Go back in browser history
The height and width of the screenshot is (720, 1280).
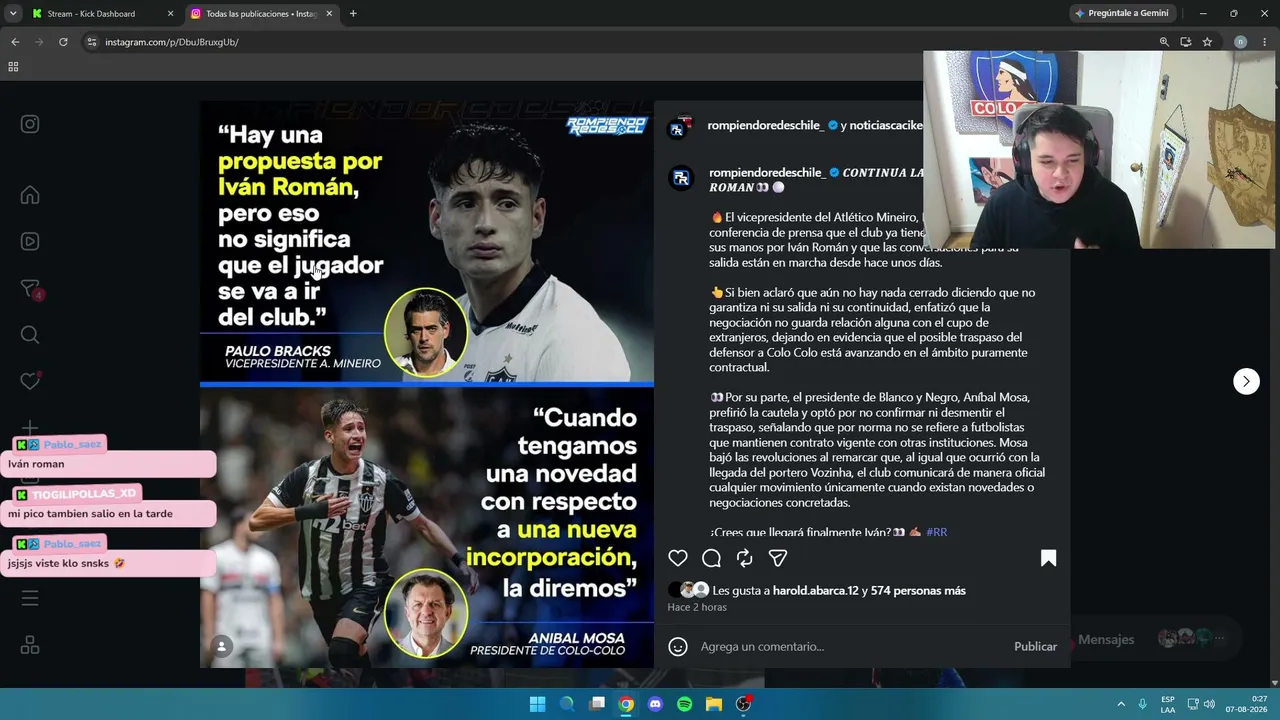[x=15, y=42]
